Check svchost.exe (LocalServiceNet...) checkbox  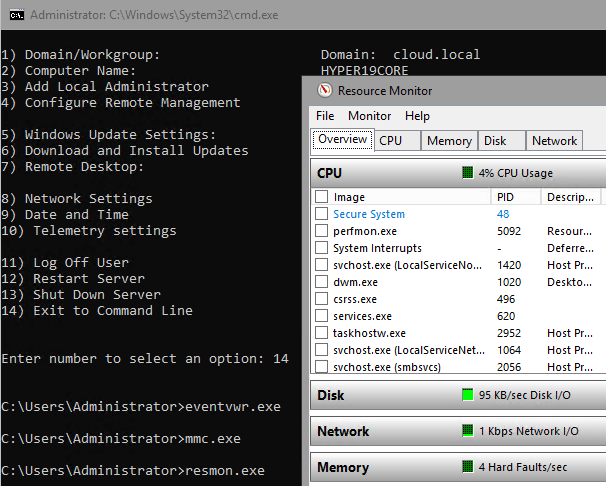(321, 350)
